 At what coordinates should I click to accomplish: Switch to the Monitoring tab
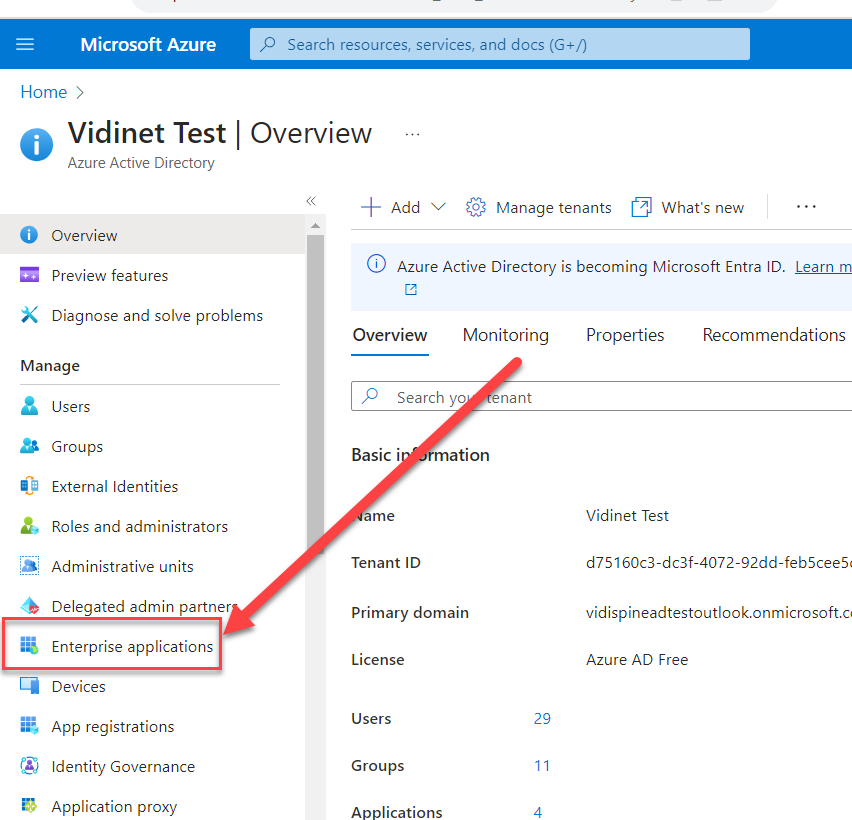(505, 335)
